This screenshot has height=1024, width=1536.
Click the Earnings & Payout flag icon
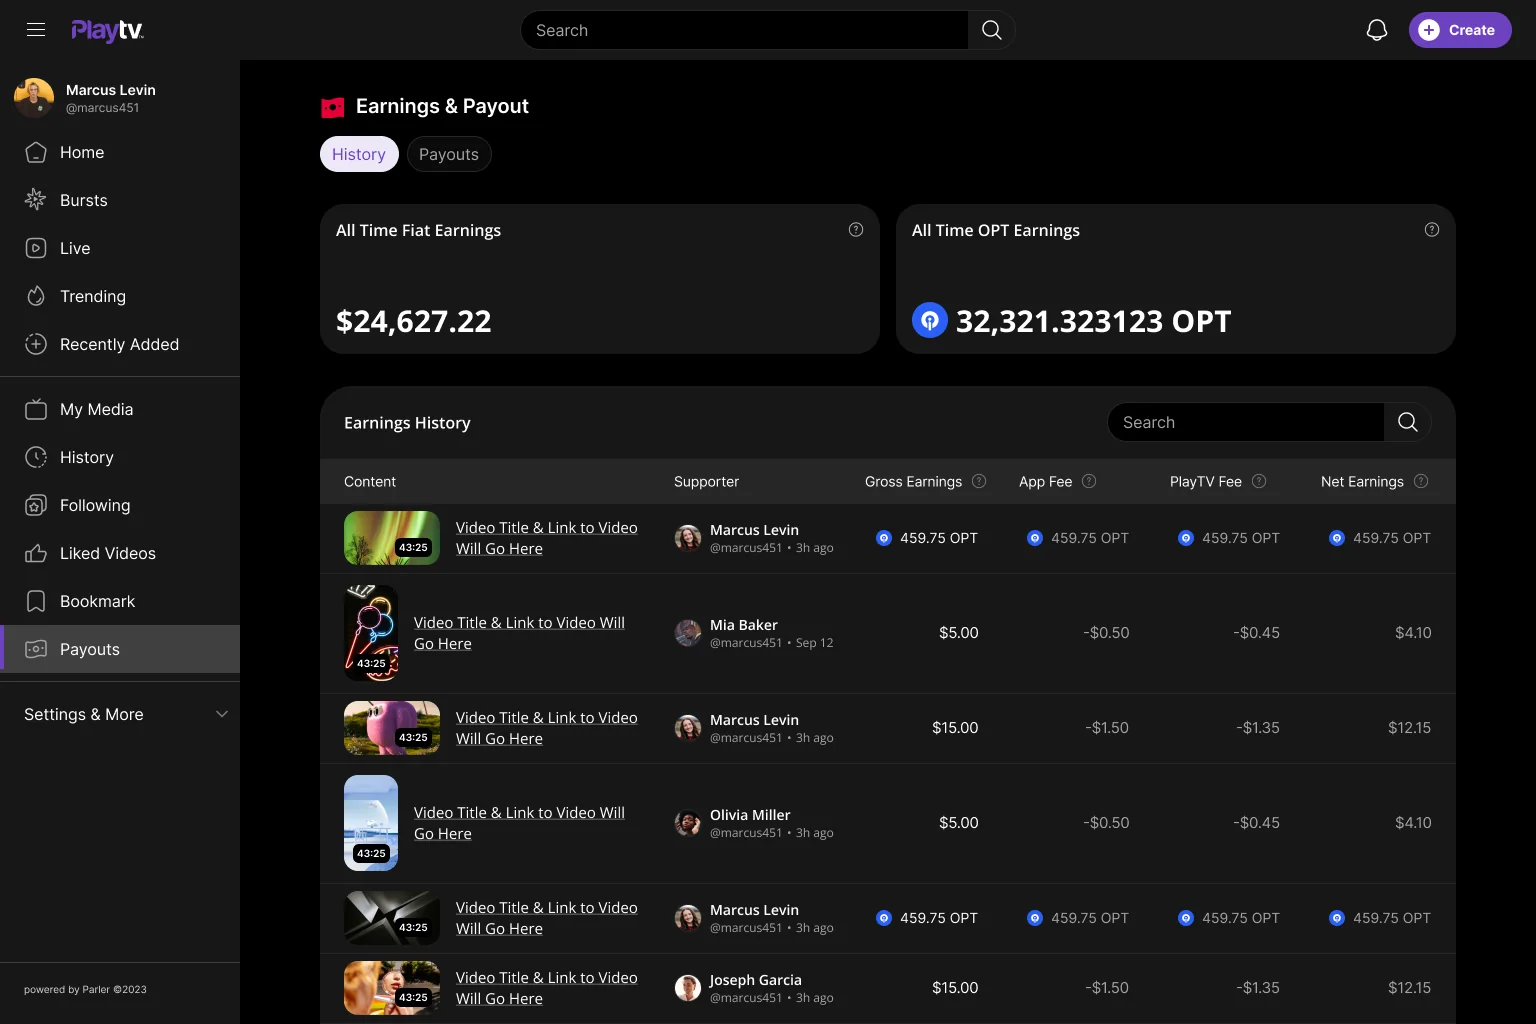pyautogui.click(x=333, y=107)
